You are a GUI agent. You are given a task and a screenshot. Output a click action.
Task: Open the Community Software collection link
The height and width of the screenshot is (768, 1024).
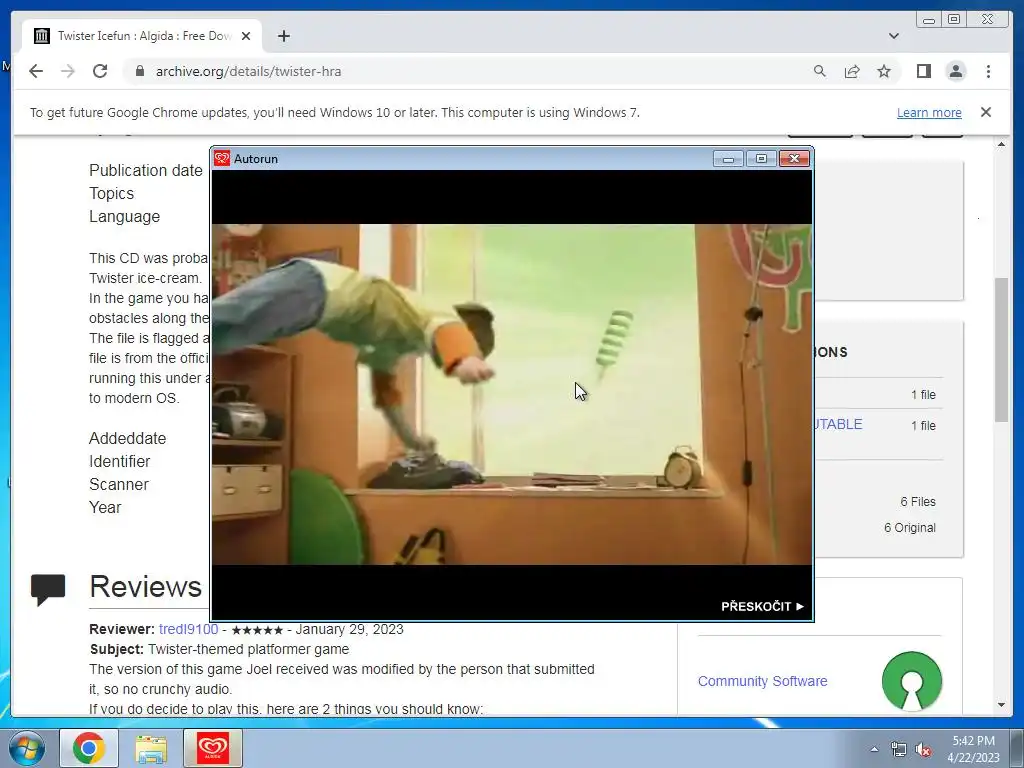pos(762,681)
